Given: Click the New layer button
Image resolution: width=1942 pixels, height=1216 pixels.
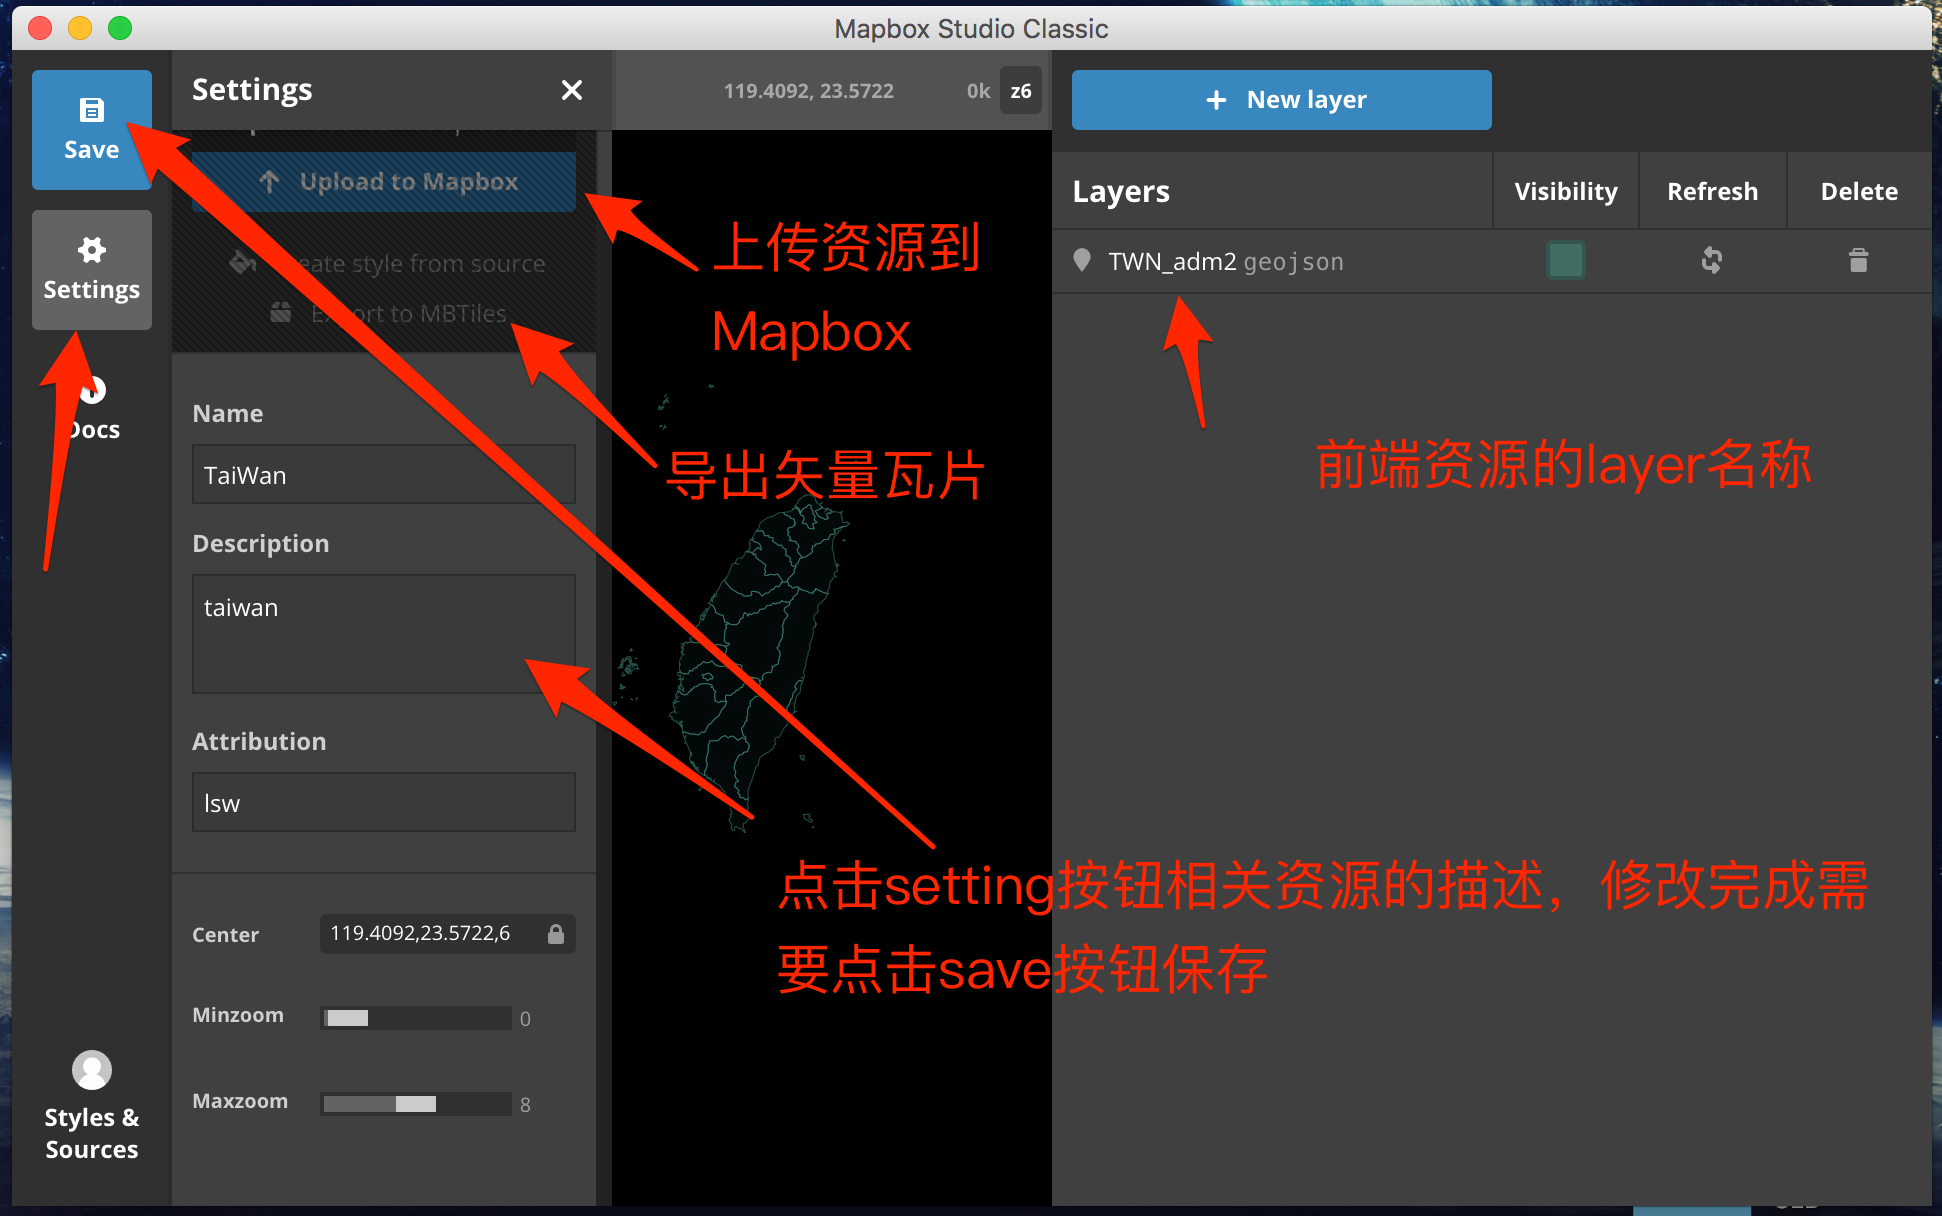Looking at the screenshot, I should 1281,99.
